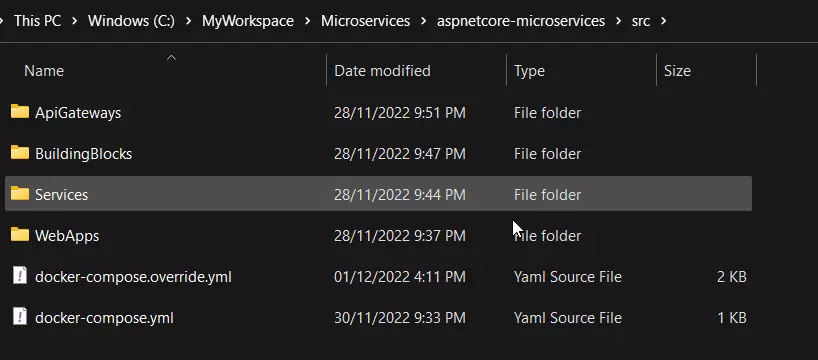This screenshot has width=818, height=360.
Task: Open chevron after aspnetcore-microservices breadcrumb
Action: (618, 21)
